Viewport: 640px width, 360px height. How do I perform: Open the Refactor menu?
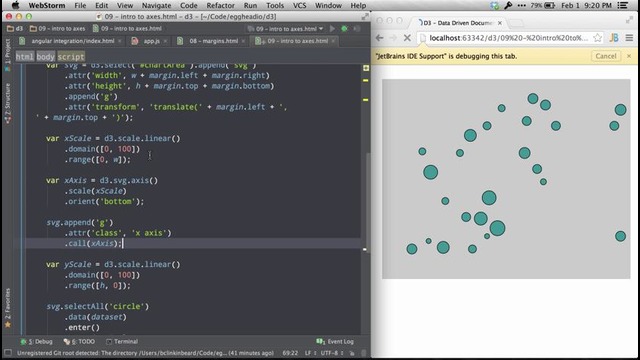[220, 5]
